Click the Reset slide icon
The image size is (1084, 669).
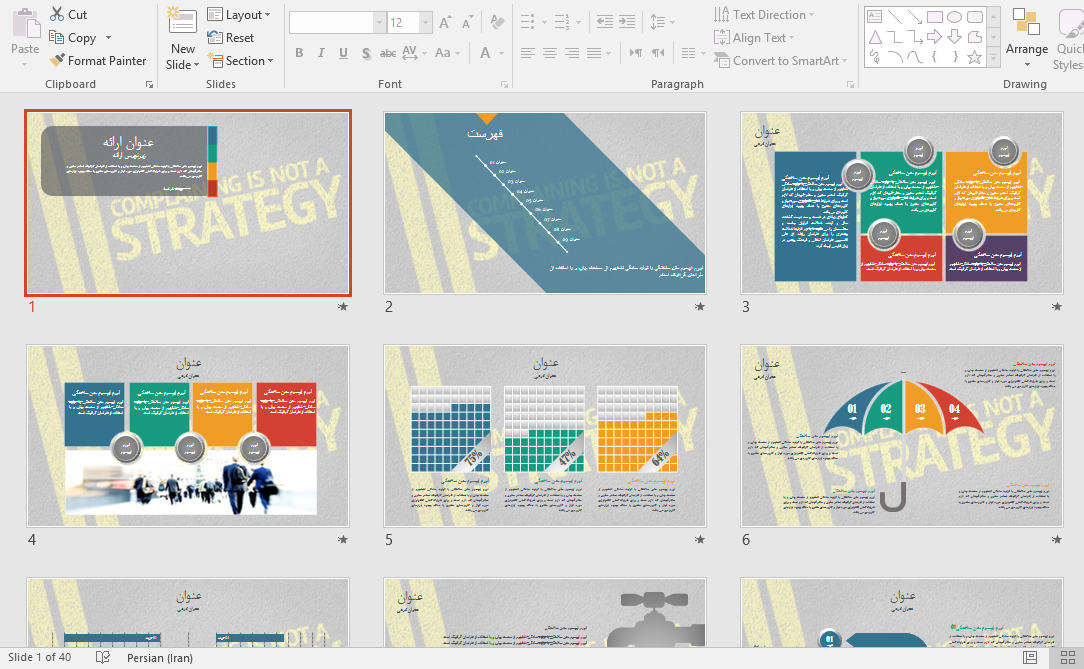click(x=230, y=38)
